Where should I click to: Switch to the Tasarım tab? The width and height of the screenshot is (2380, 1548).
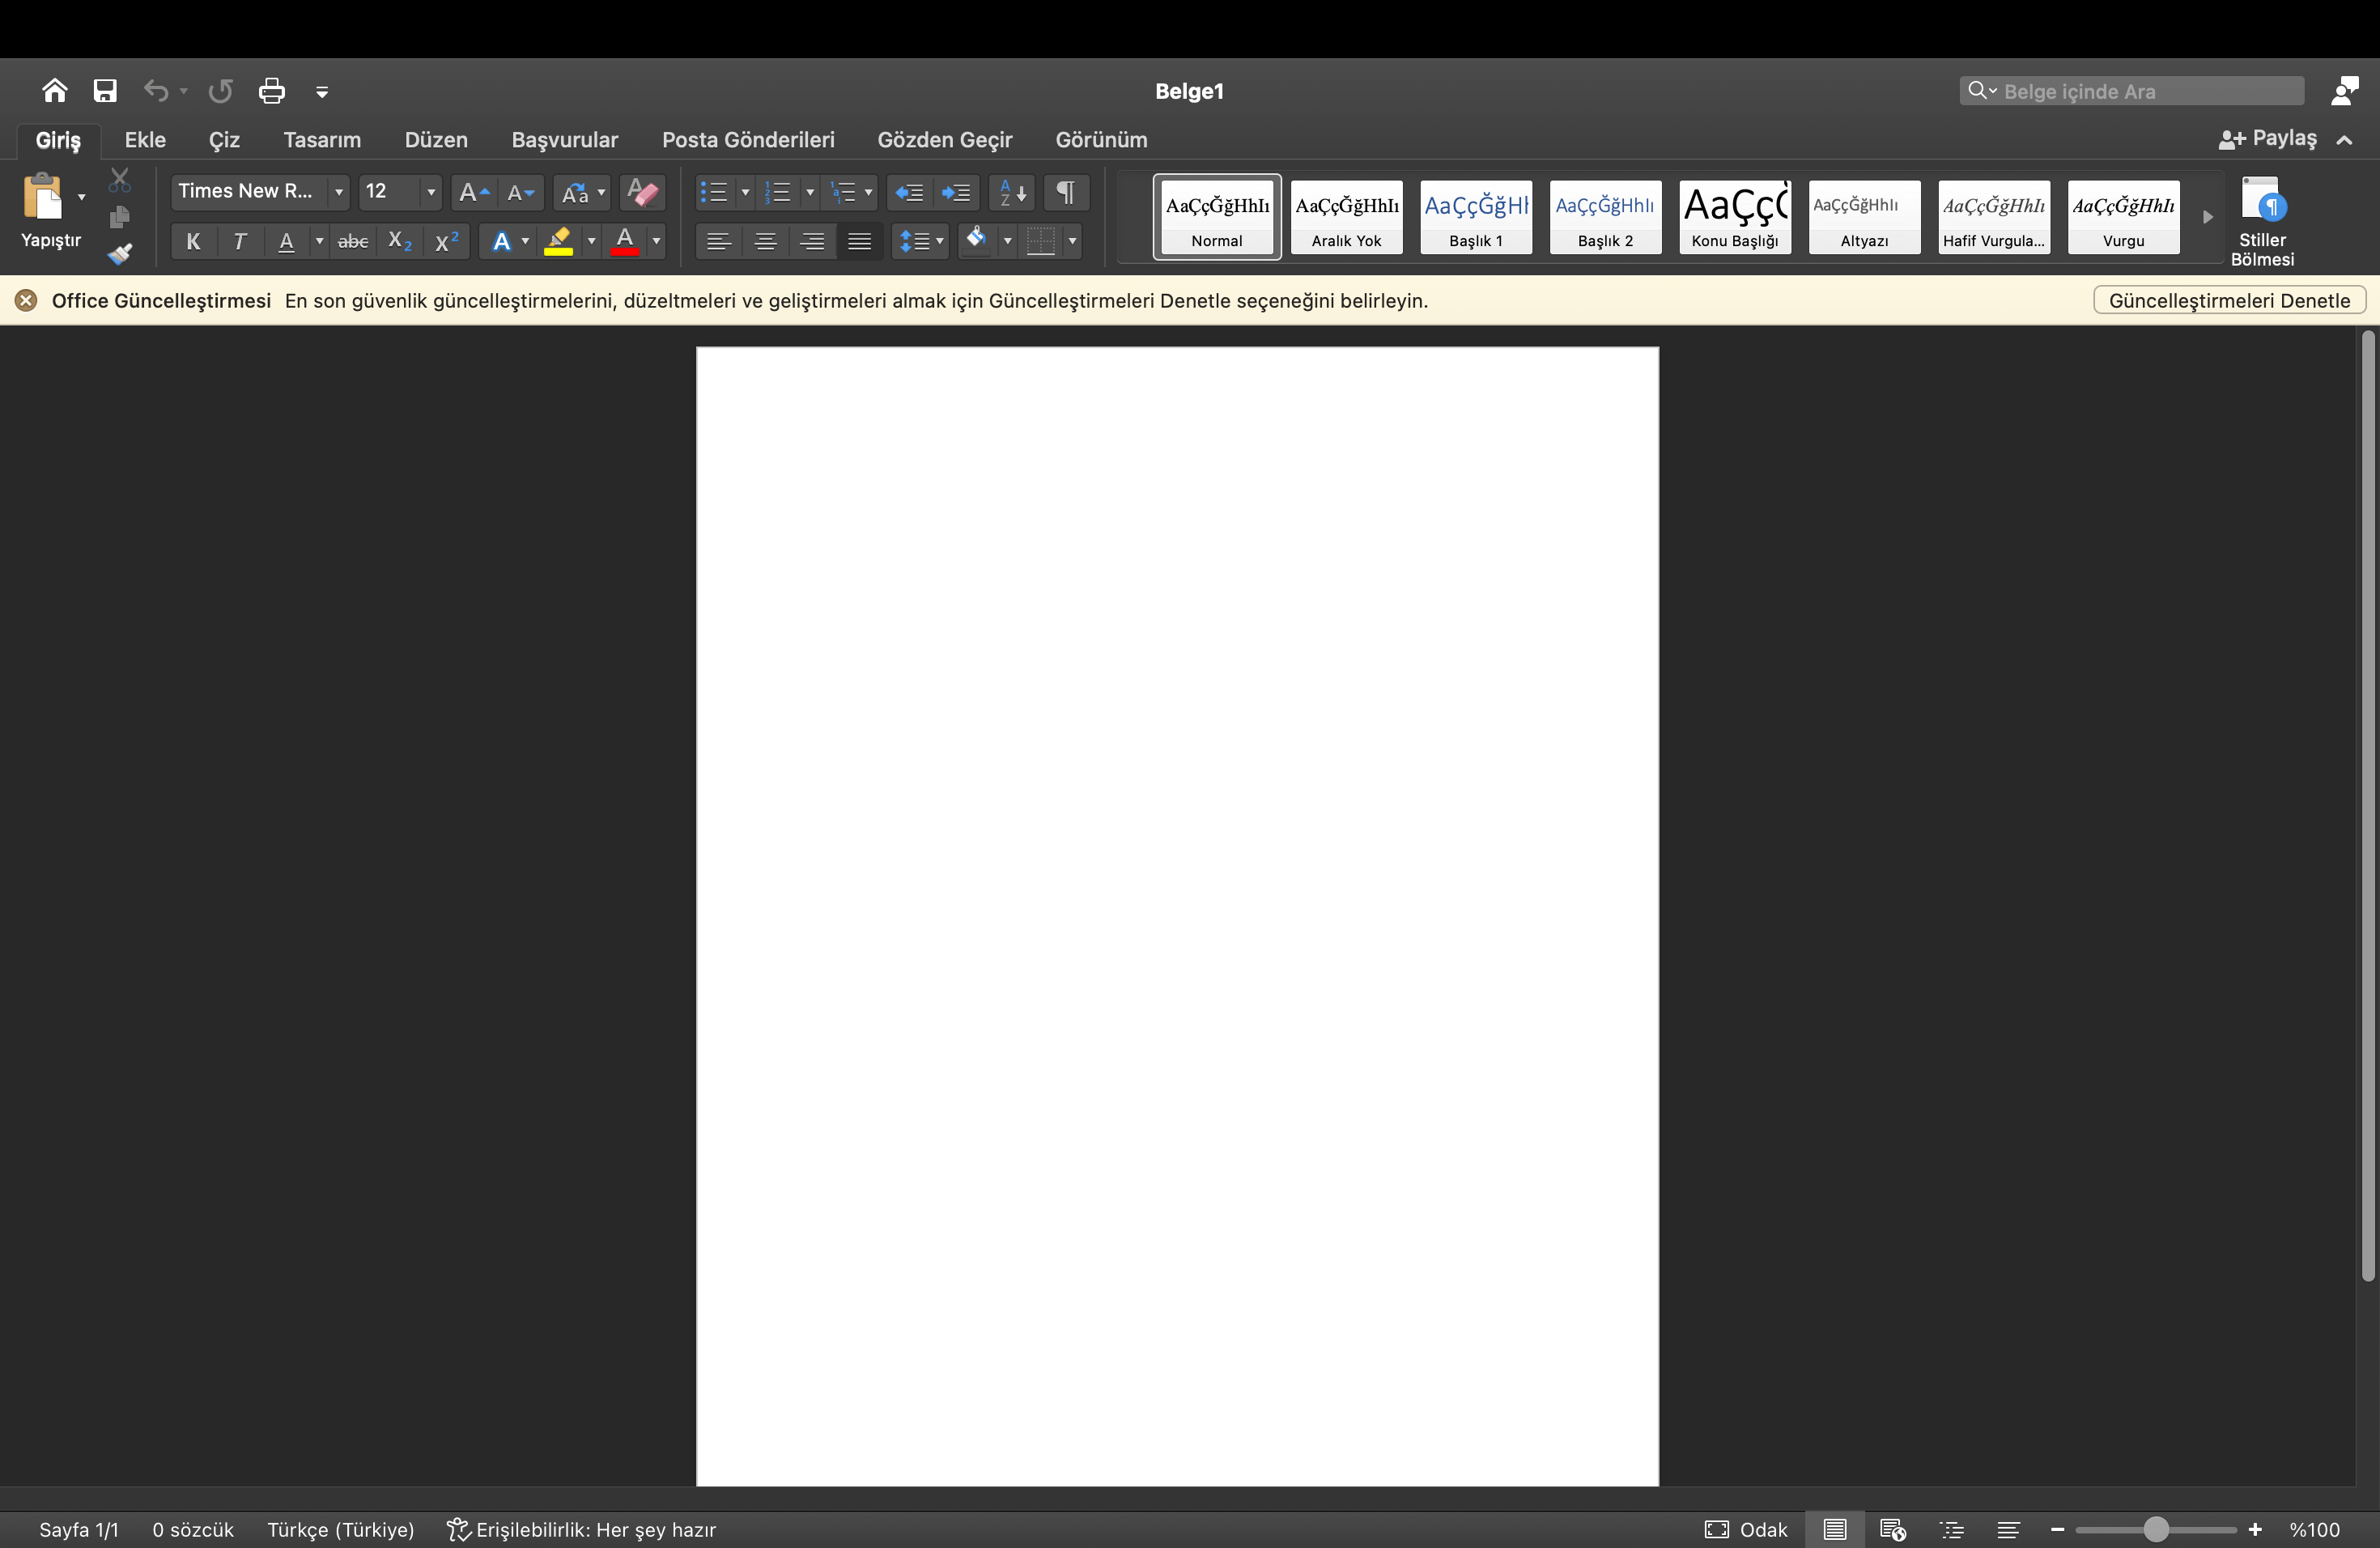point(322,140)
